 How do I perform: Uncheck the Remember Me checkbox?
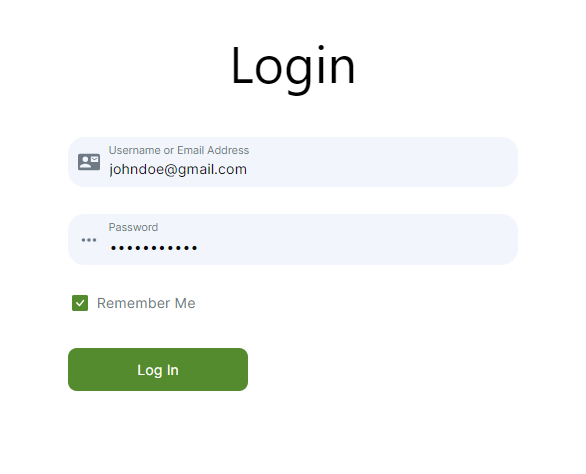click(80, 303)
